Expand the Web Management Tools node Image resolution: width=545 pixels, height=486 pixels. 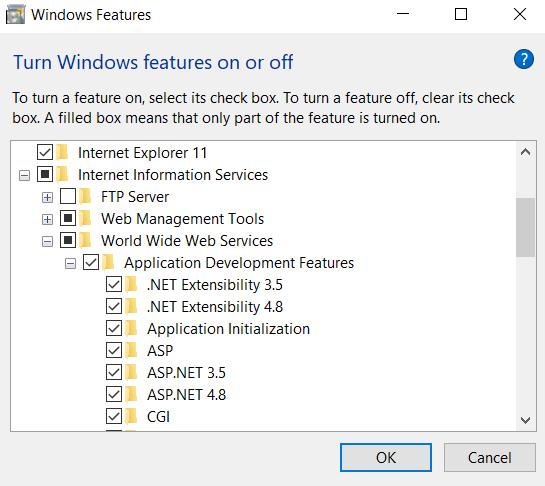coord(47,219)
